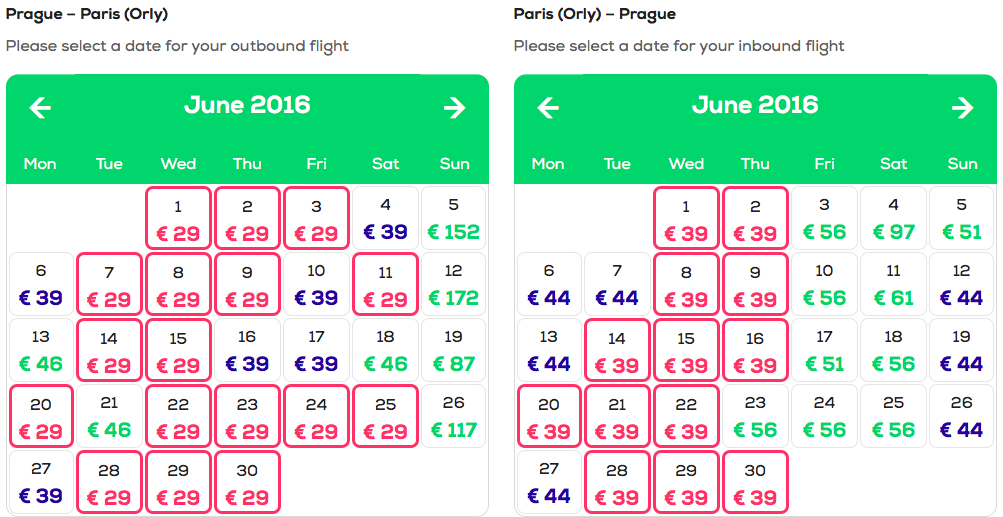Select outbound June 20 for €29
Screen dimensions: 1003x517
pos(41,416)
